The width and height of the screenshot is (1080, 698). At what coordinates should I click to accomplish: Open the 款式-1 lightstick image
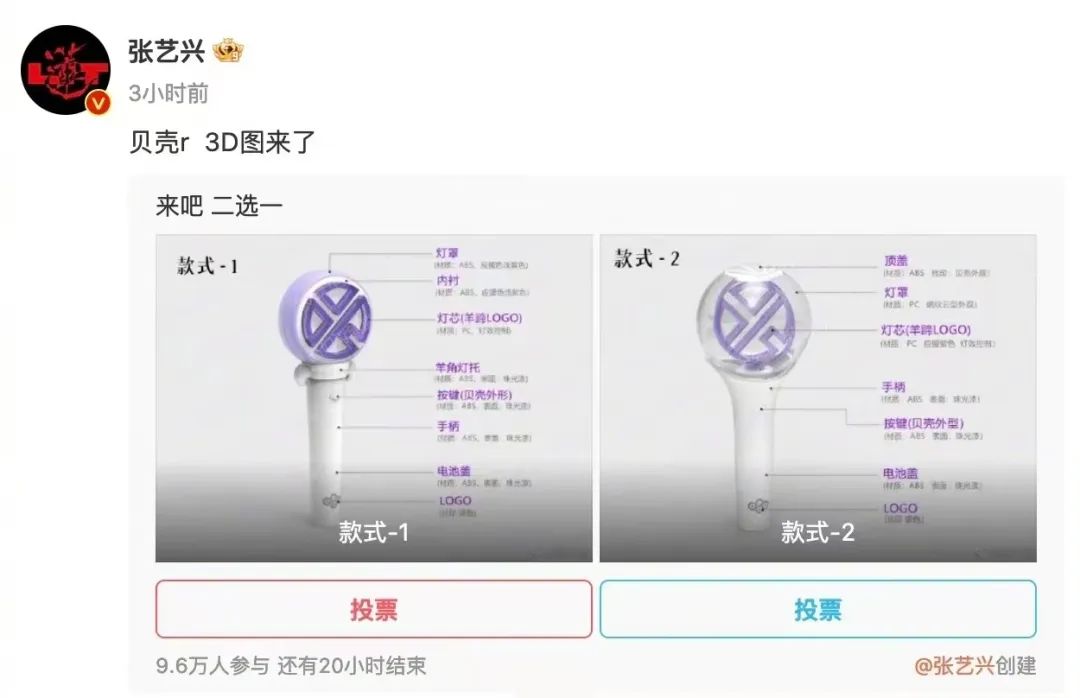click(x=374, y=398)
